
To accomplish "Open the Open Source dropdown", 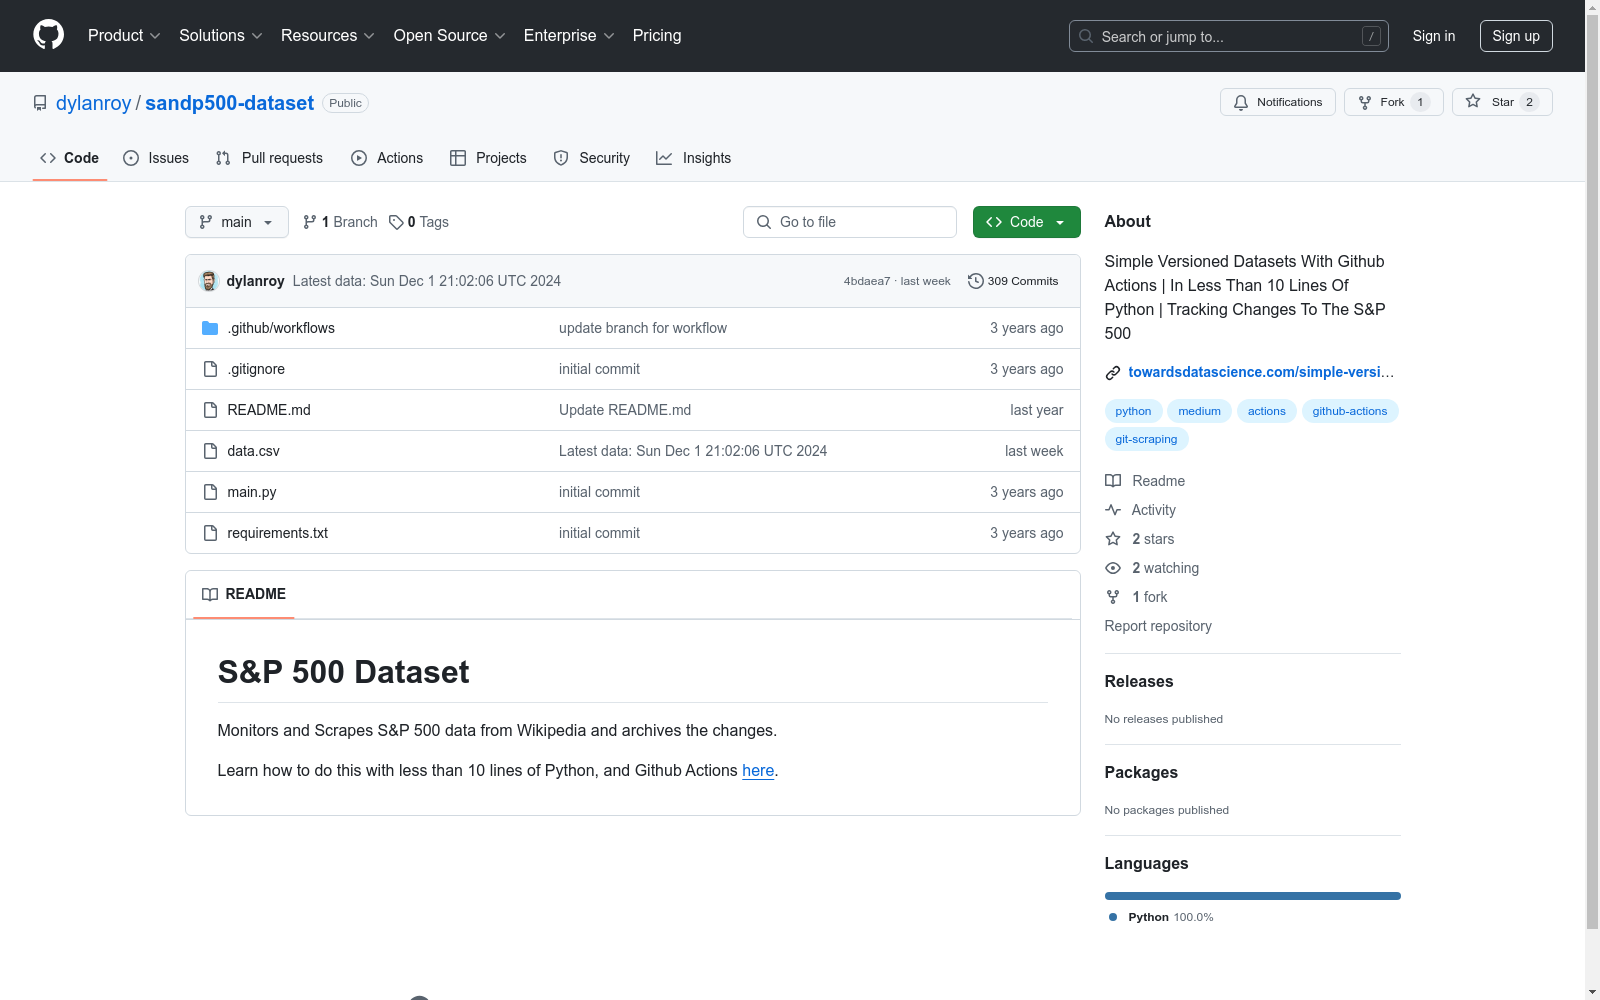I will click(x=450, y=35).
